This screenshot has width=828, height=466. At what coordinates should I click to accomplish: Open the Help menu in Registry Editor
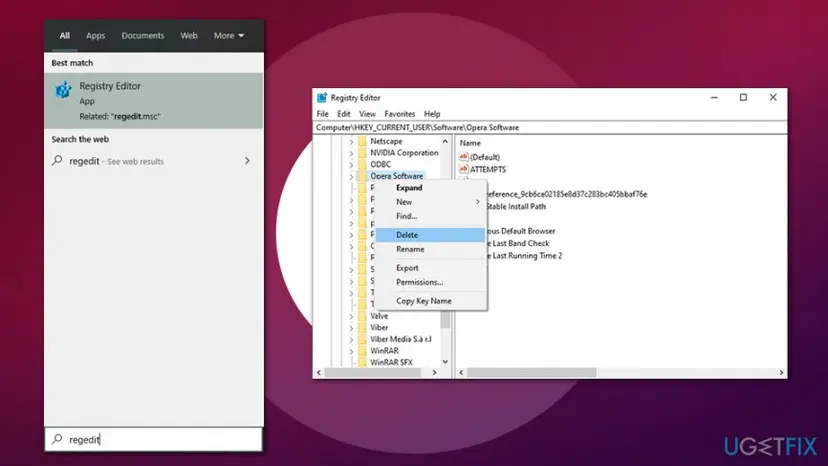click(x=432, y=114)
